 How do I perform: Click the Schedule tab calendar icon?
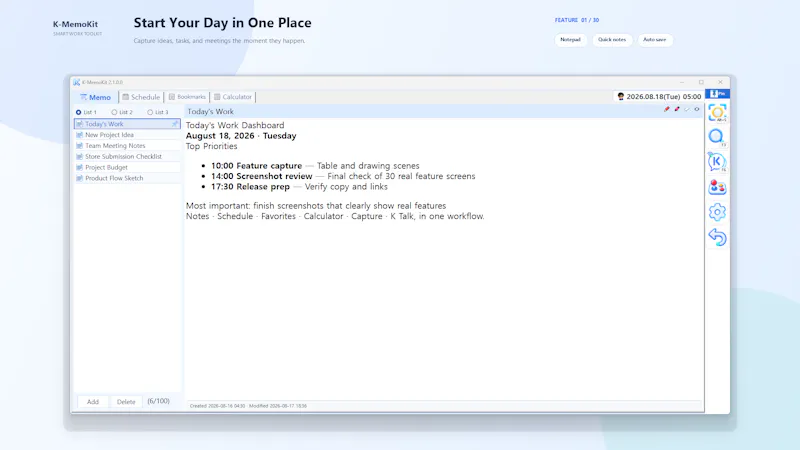point(126,97)
